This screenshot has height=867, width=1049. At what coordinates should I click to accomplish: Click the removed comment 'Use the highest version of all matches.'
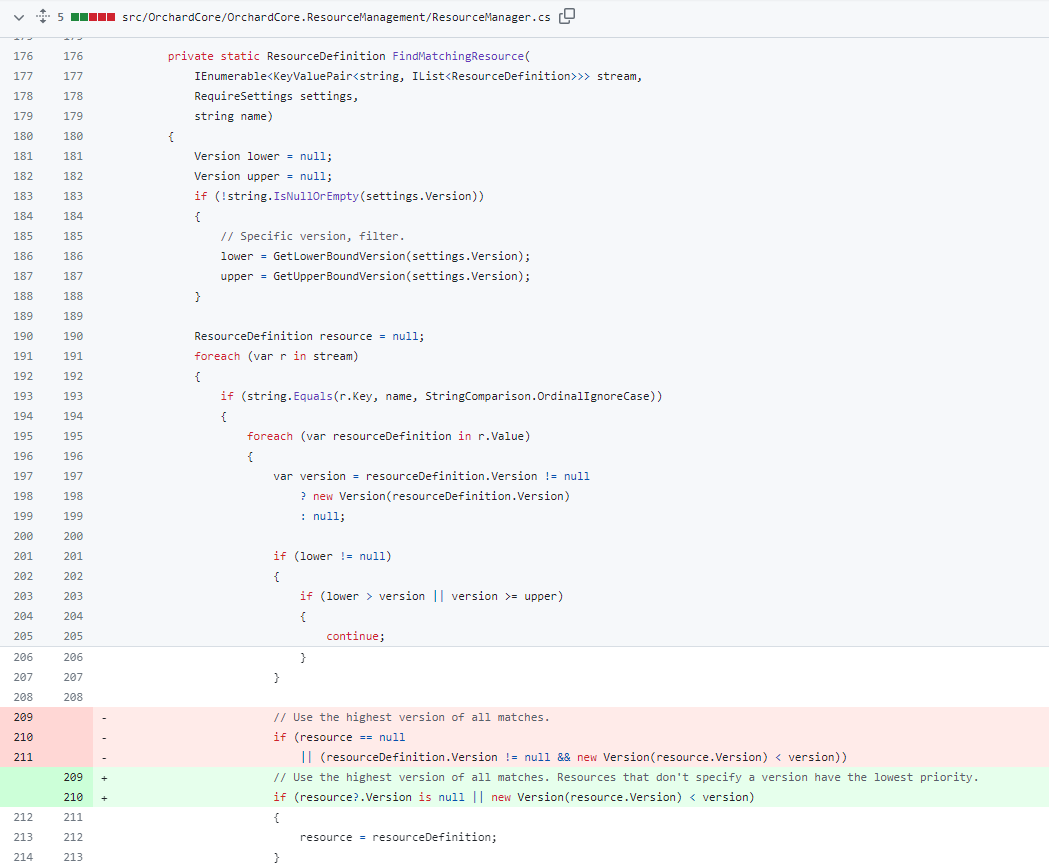click(x=411, y=718)
